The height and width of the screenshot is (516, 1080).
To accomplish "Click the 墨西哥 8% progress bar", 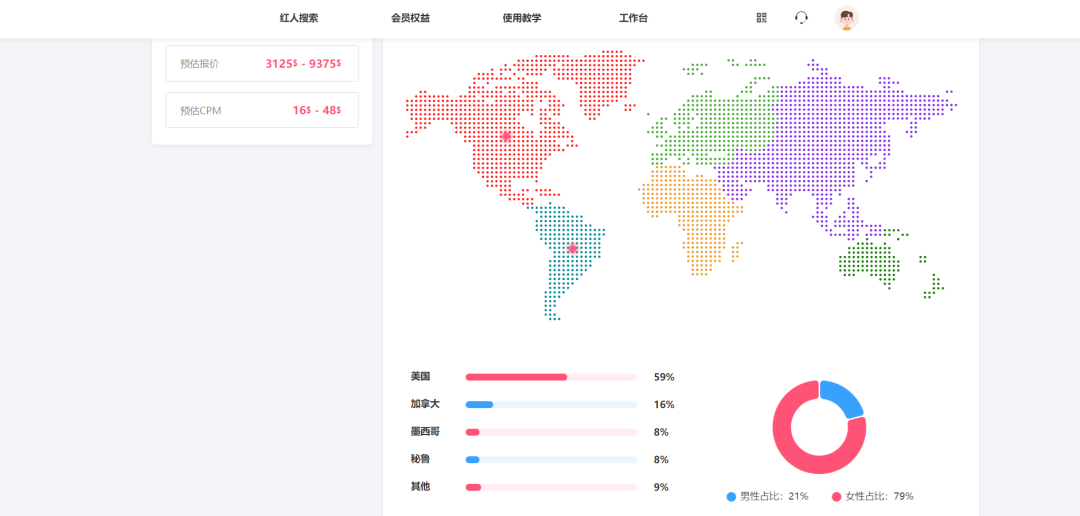I will pos(551,432).
